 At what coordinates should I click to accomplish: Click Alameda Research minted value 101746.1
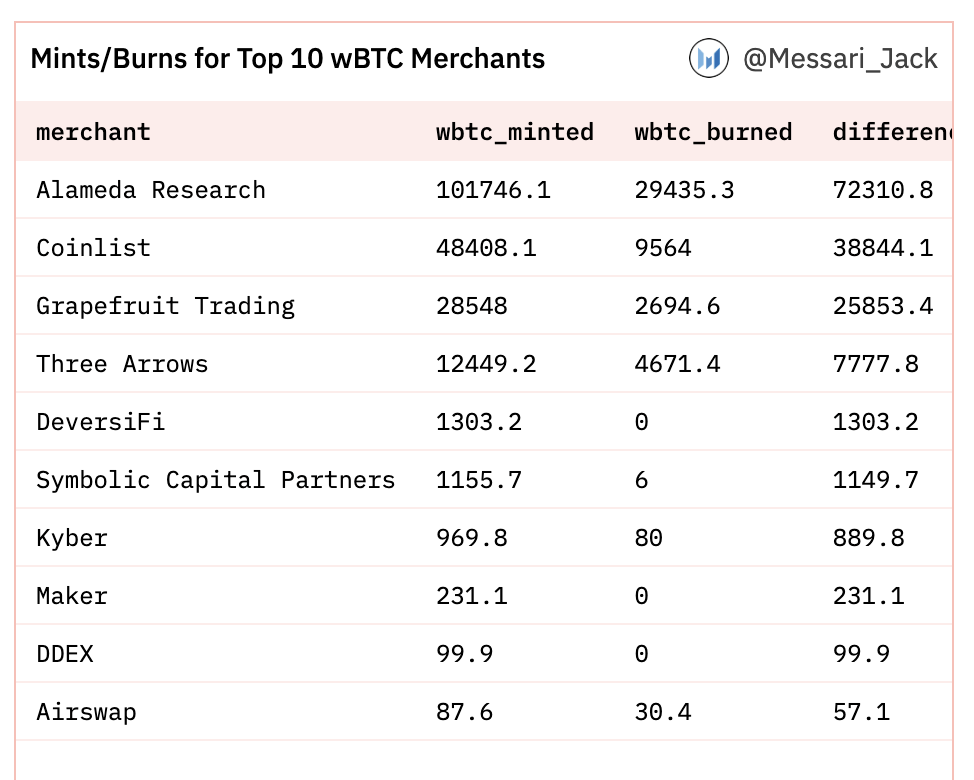(493, 190)
